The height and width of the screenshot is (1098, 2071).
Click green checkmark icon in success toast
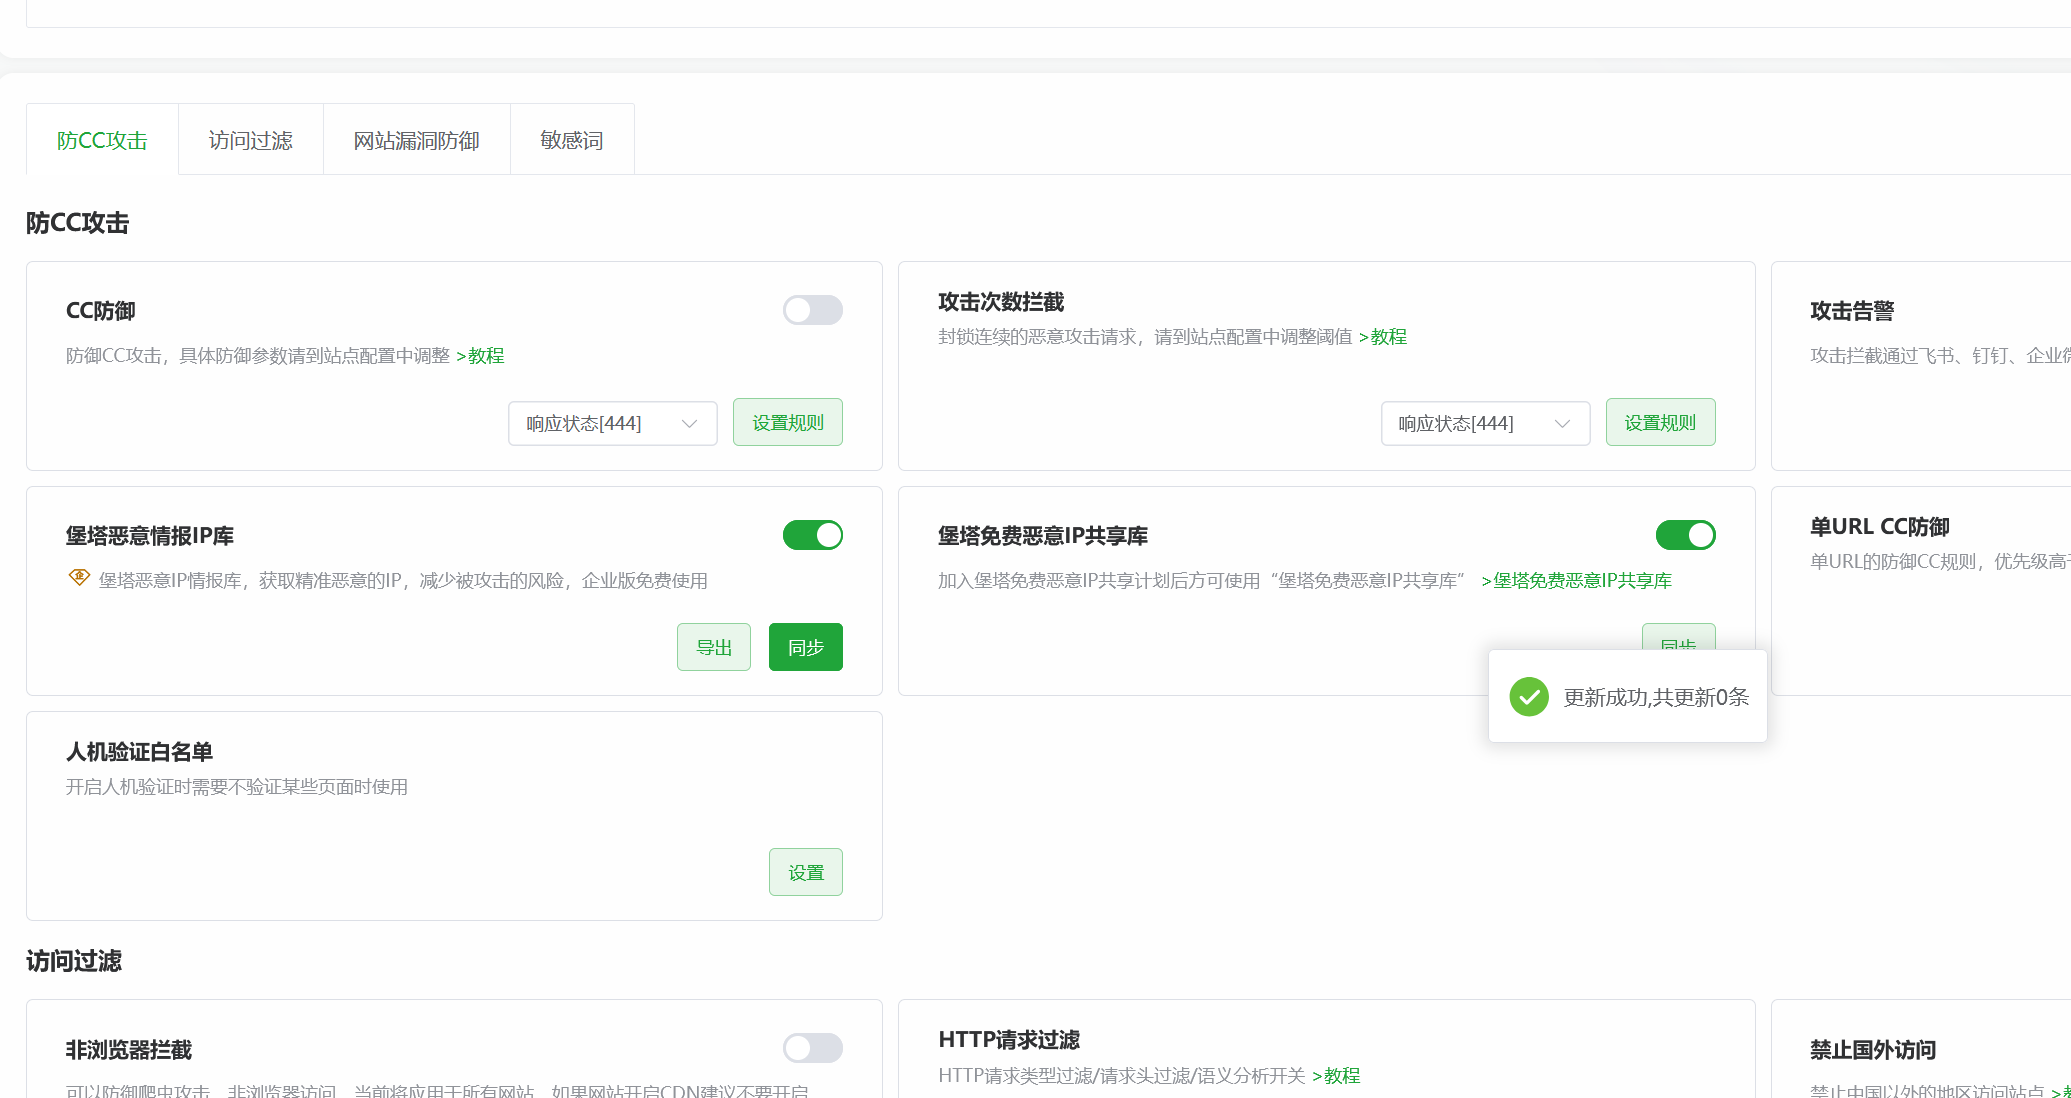tap(1529, 697)
